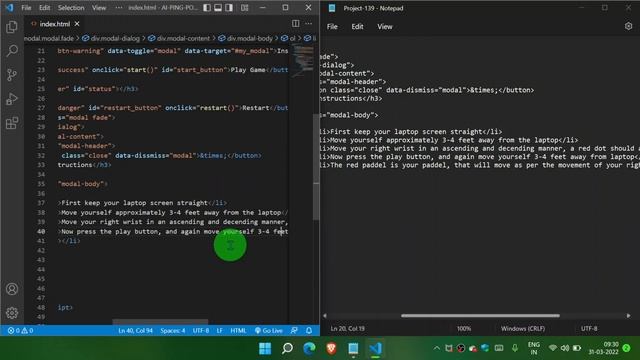
Task: Click VS Code vertical editor scrollbar
Action: 316,167
